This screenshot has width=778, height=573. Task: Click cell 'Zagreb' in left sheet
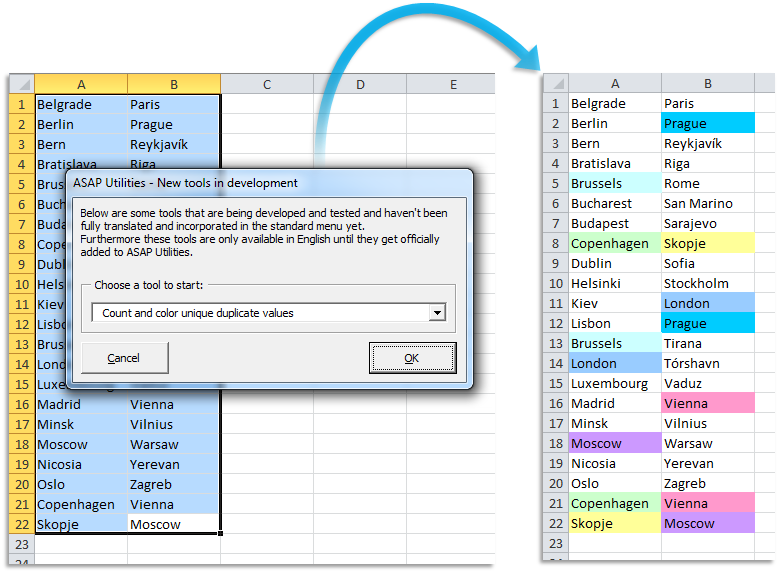(x=174, y=484)
